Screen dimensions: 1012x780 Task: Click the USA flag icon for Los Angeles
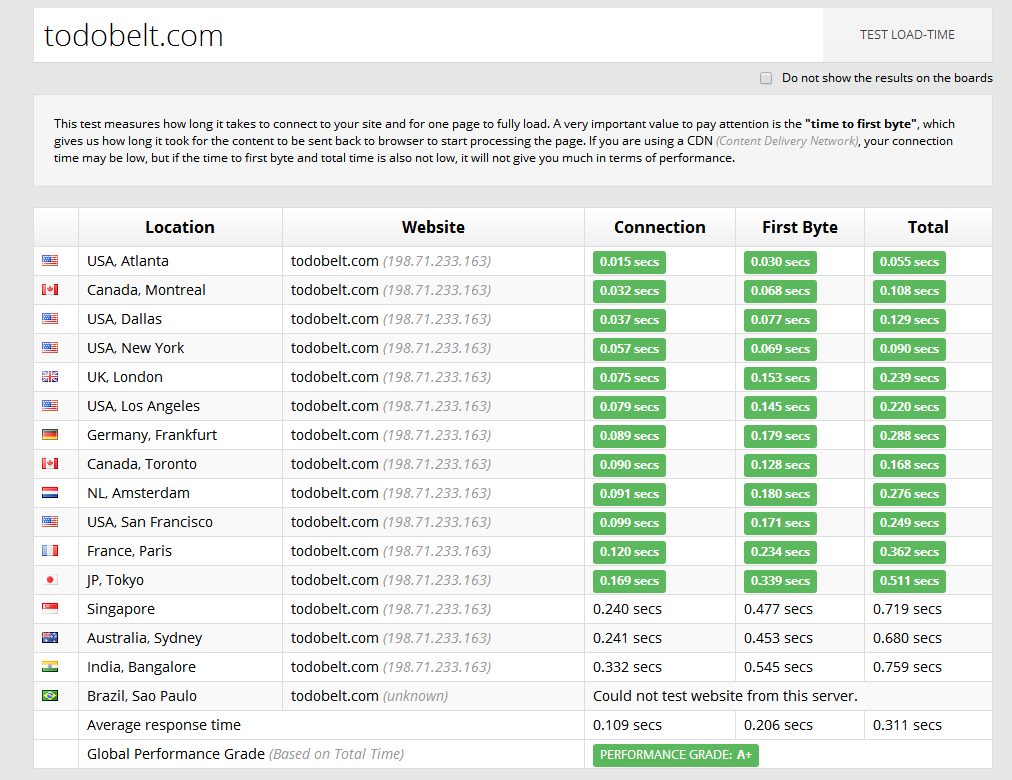pyautogui.click(x=50, y=406)
